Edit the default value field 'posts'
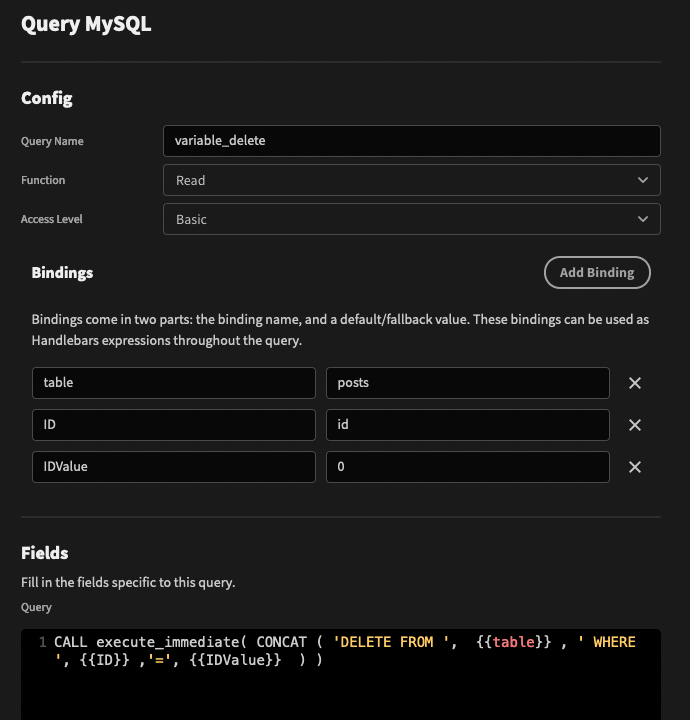The image size is (690, 720). [x=468, y=383]
